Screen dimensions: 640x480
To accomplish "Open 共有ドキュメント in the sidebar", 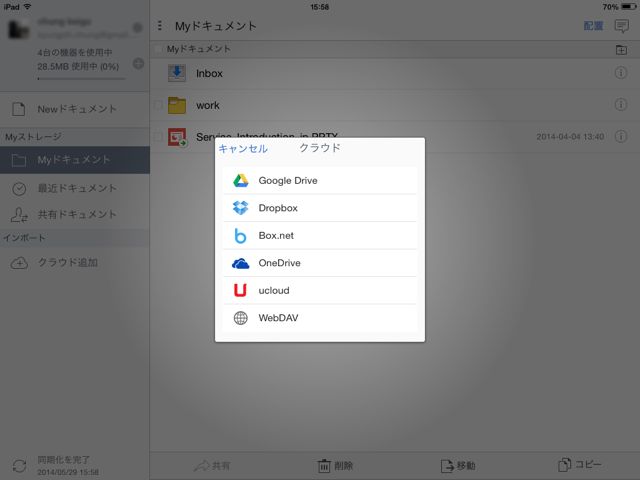I will (75, 215).
